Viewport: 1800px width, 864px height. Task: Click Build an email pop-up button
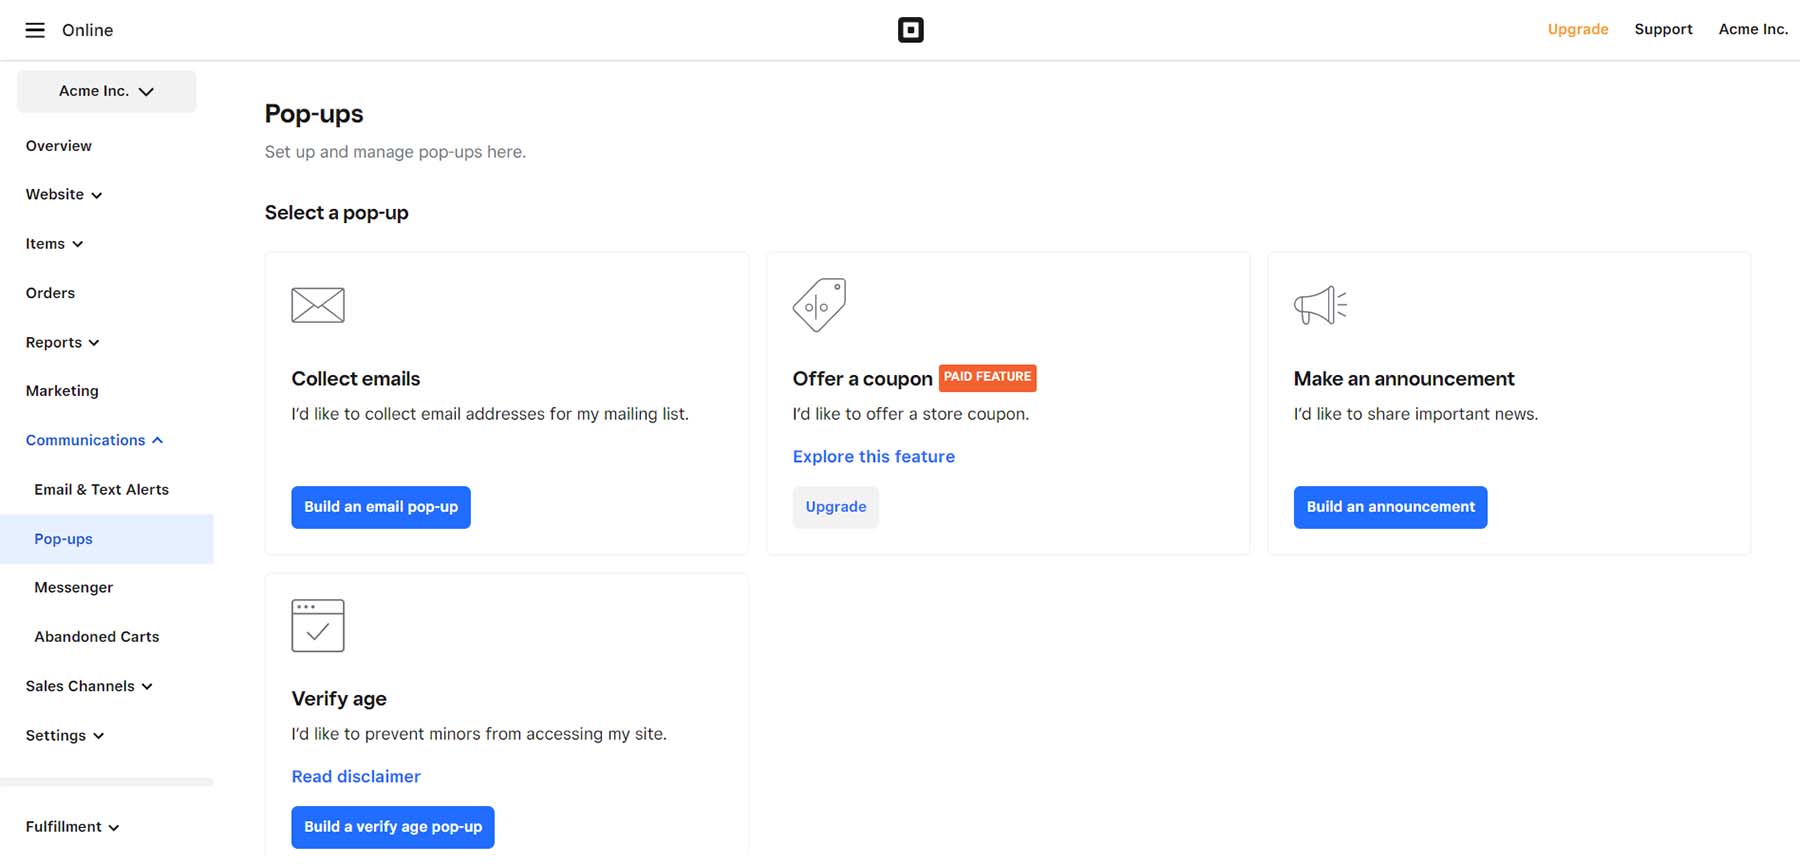click(x=380, y=507)
